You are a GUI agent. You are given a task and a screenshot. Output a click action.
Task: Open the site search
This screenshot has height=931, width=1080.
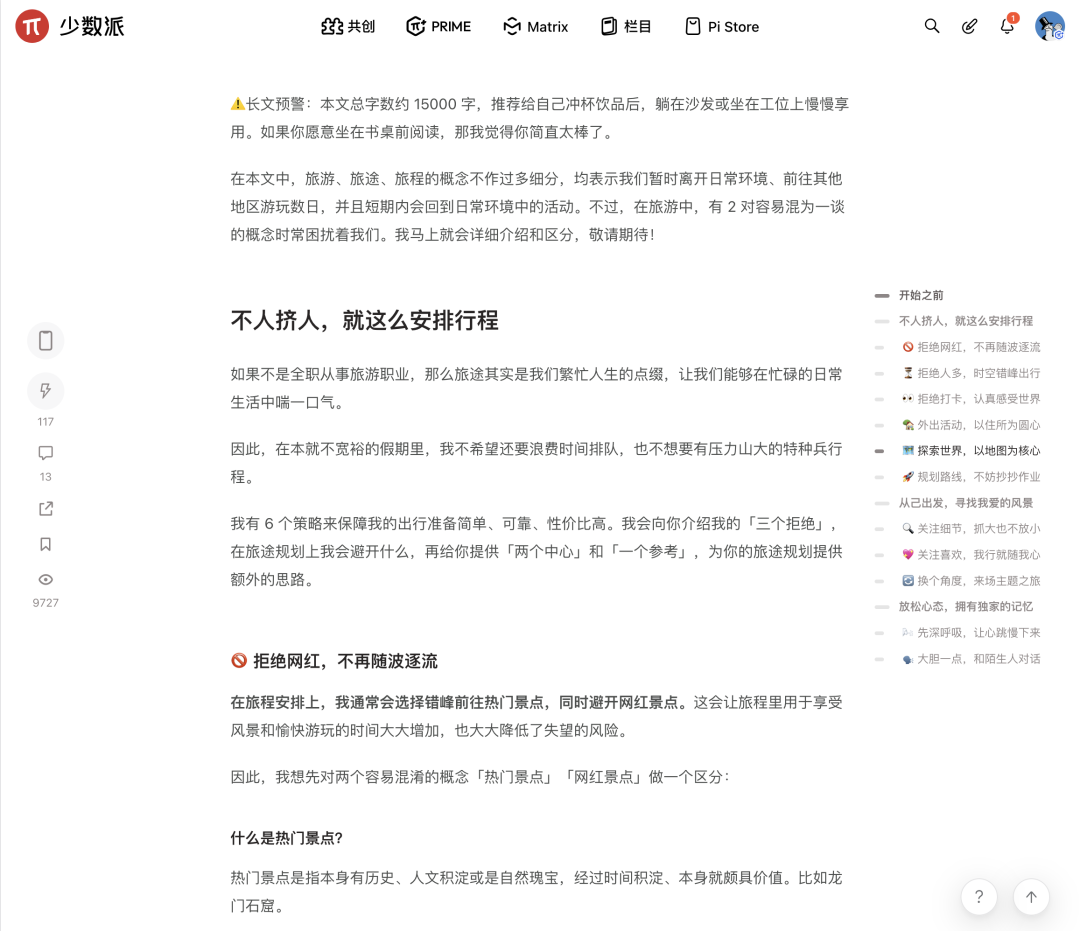(931, 26)
